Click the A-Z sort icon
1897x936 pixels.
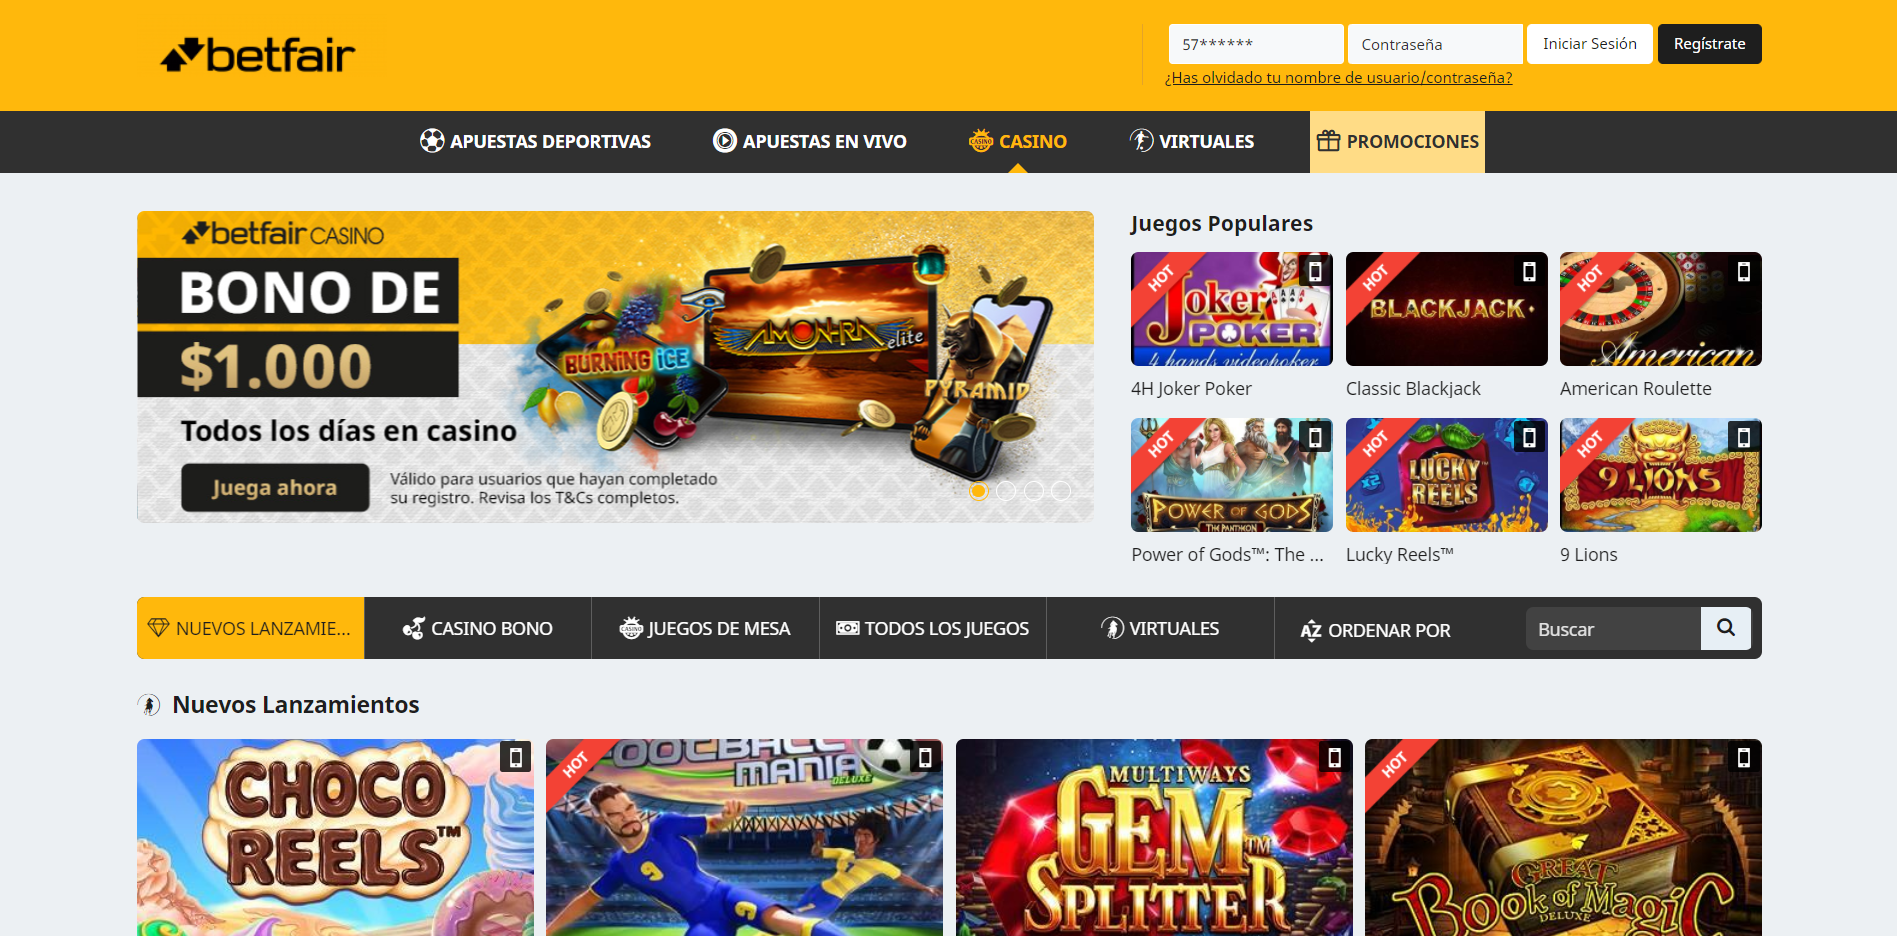click(x=1311, y=630)
